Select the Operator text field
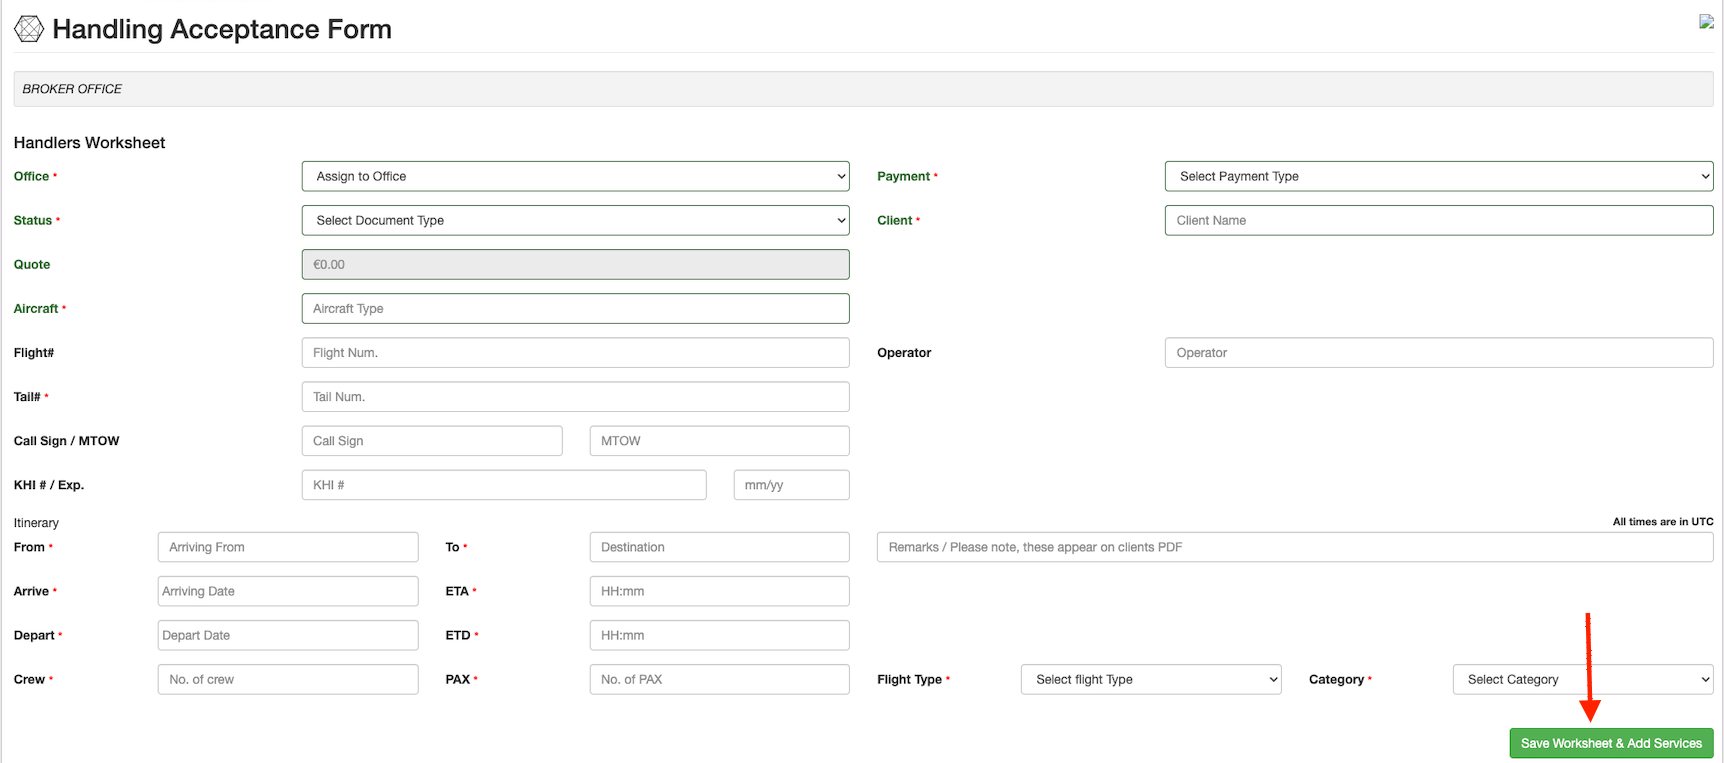Screen dimensions: 1724x763 pos(1438,352)
